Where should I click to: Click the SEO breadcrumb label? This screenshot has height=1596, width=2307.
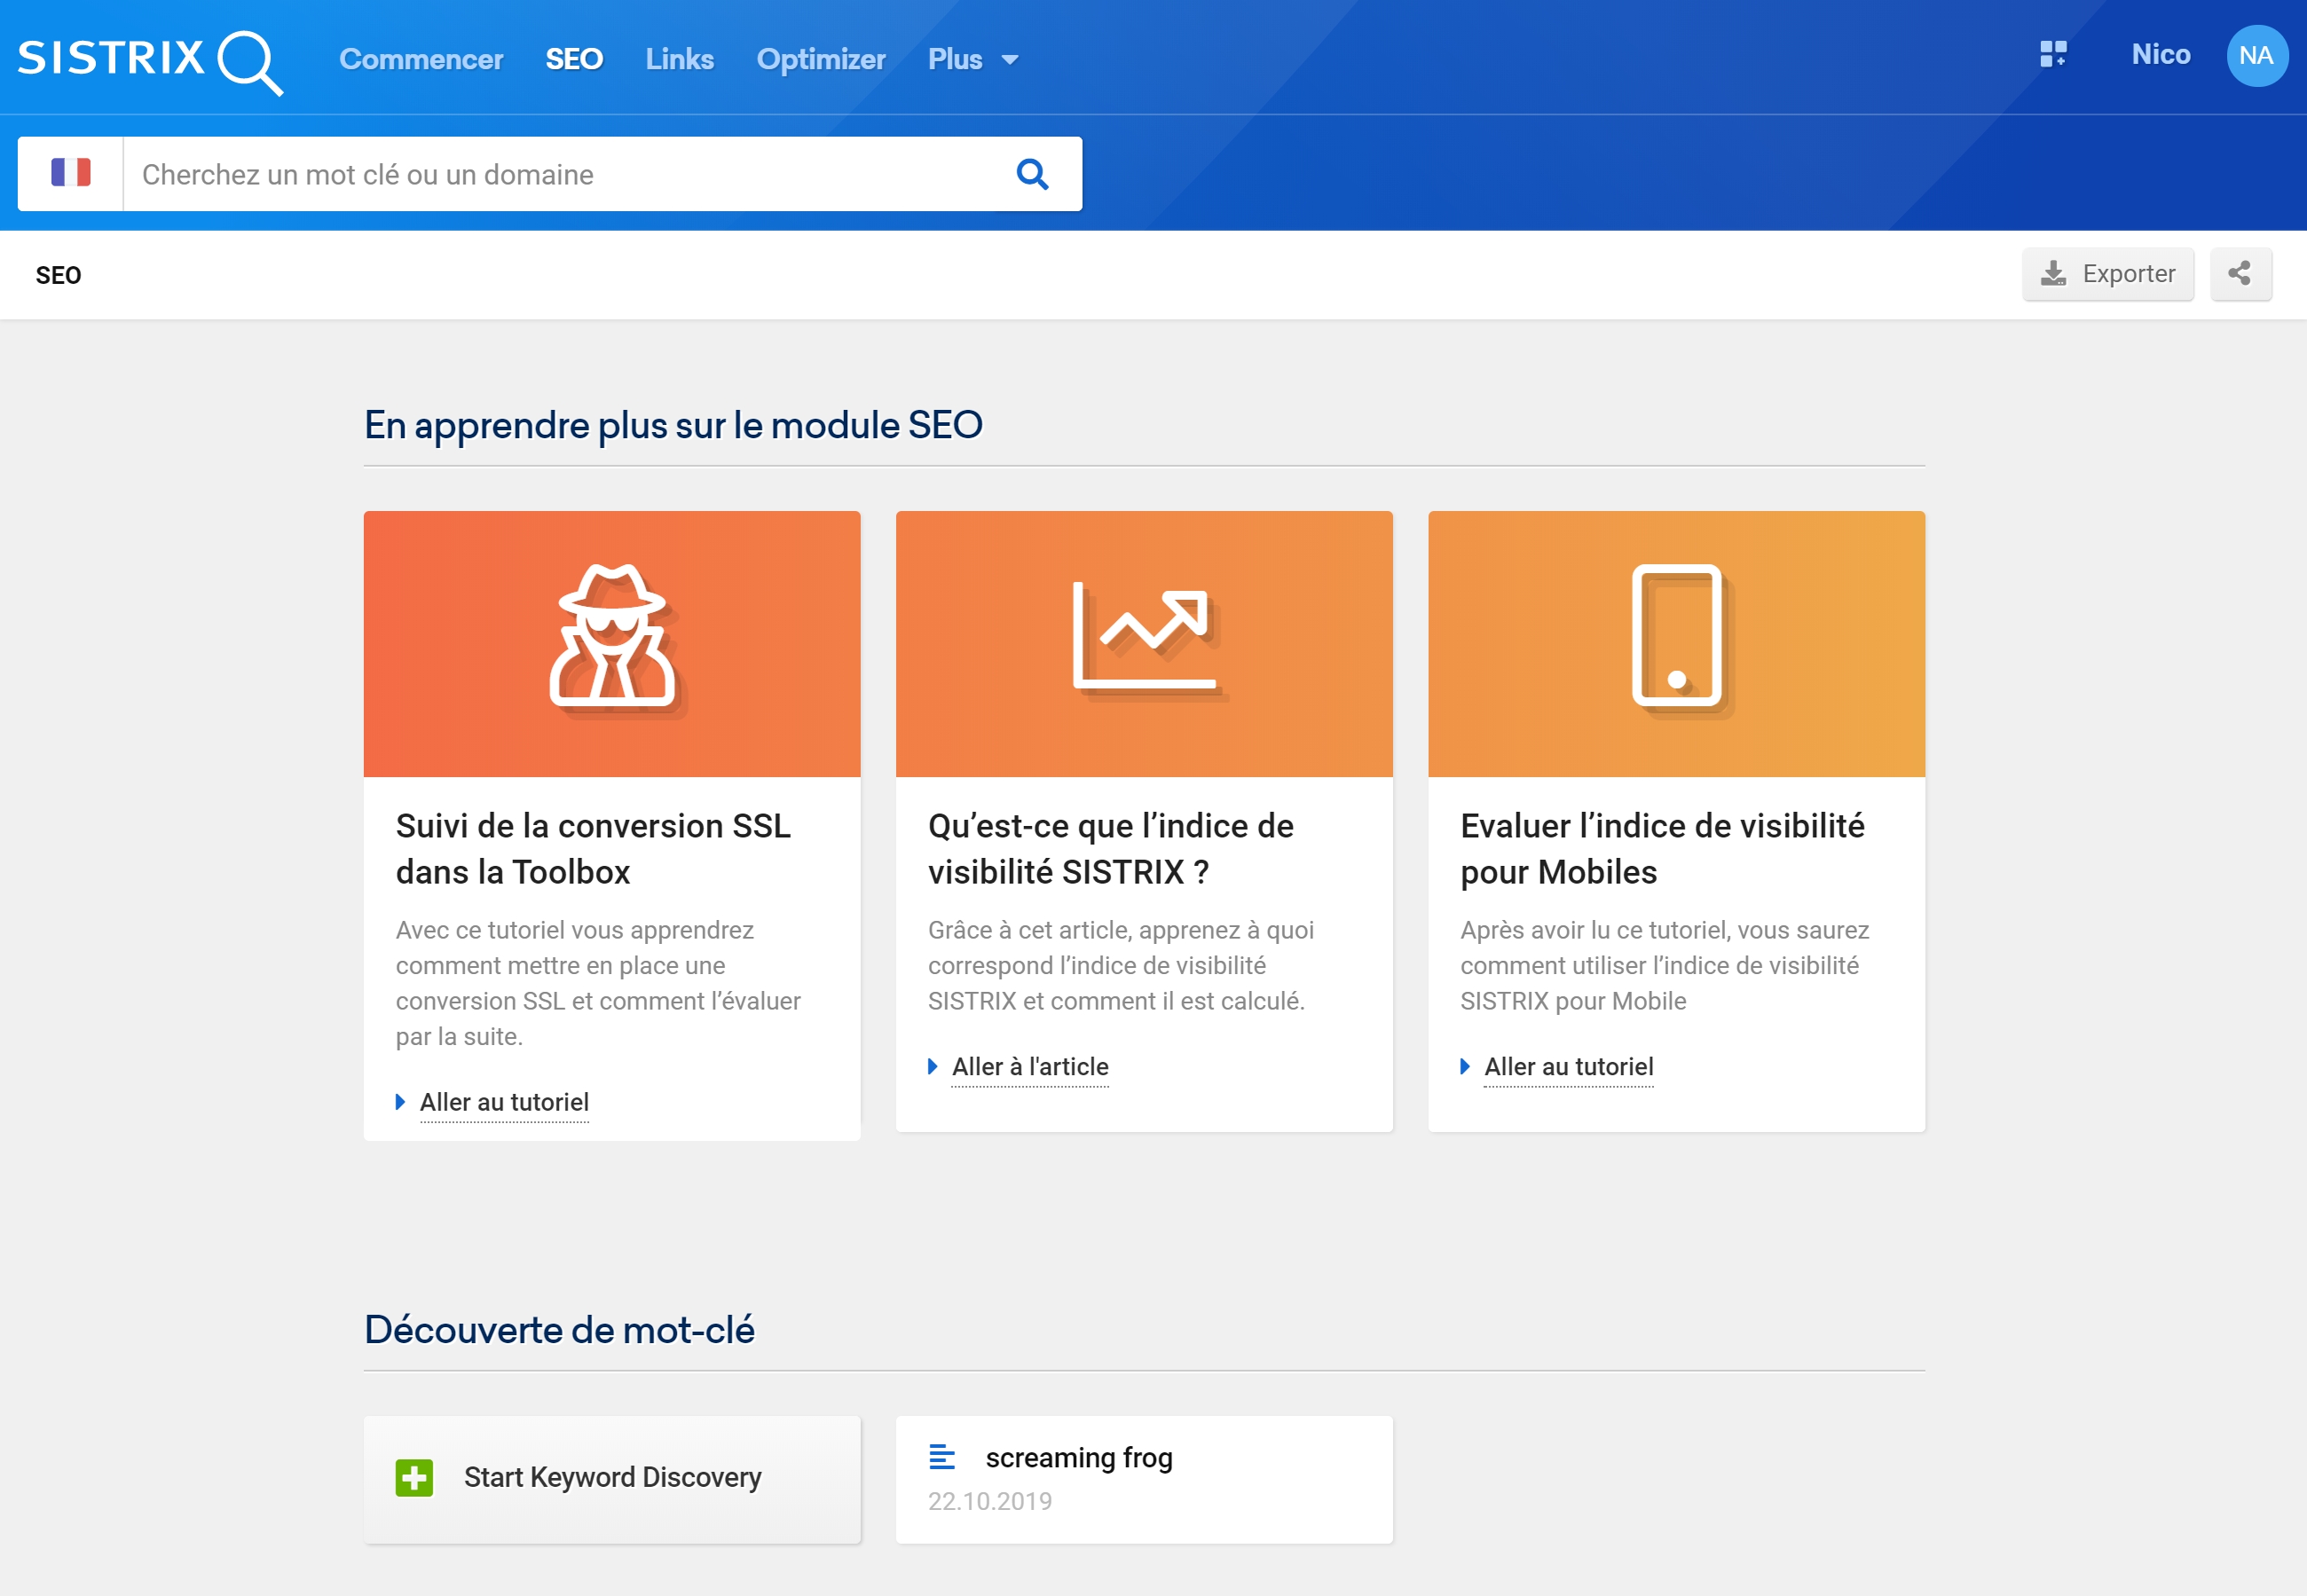pyautogui.click(x=58, y=275)
